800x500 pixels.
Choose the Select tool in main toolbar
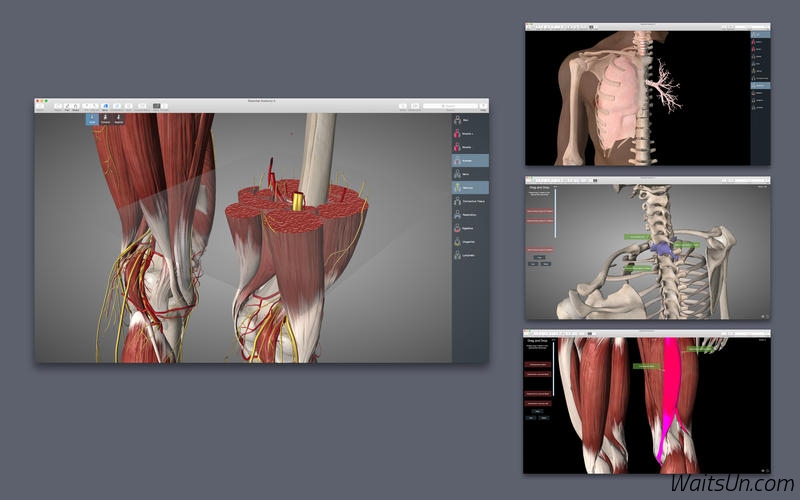pyautogui.click(x=76, y=107)
